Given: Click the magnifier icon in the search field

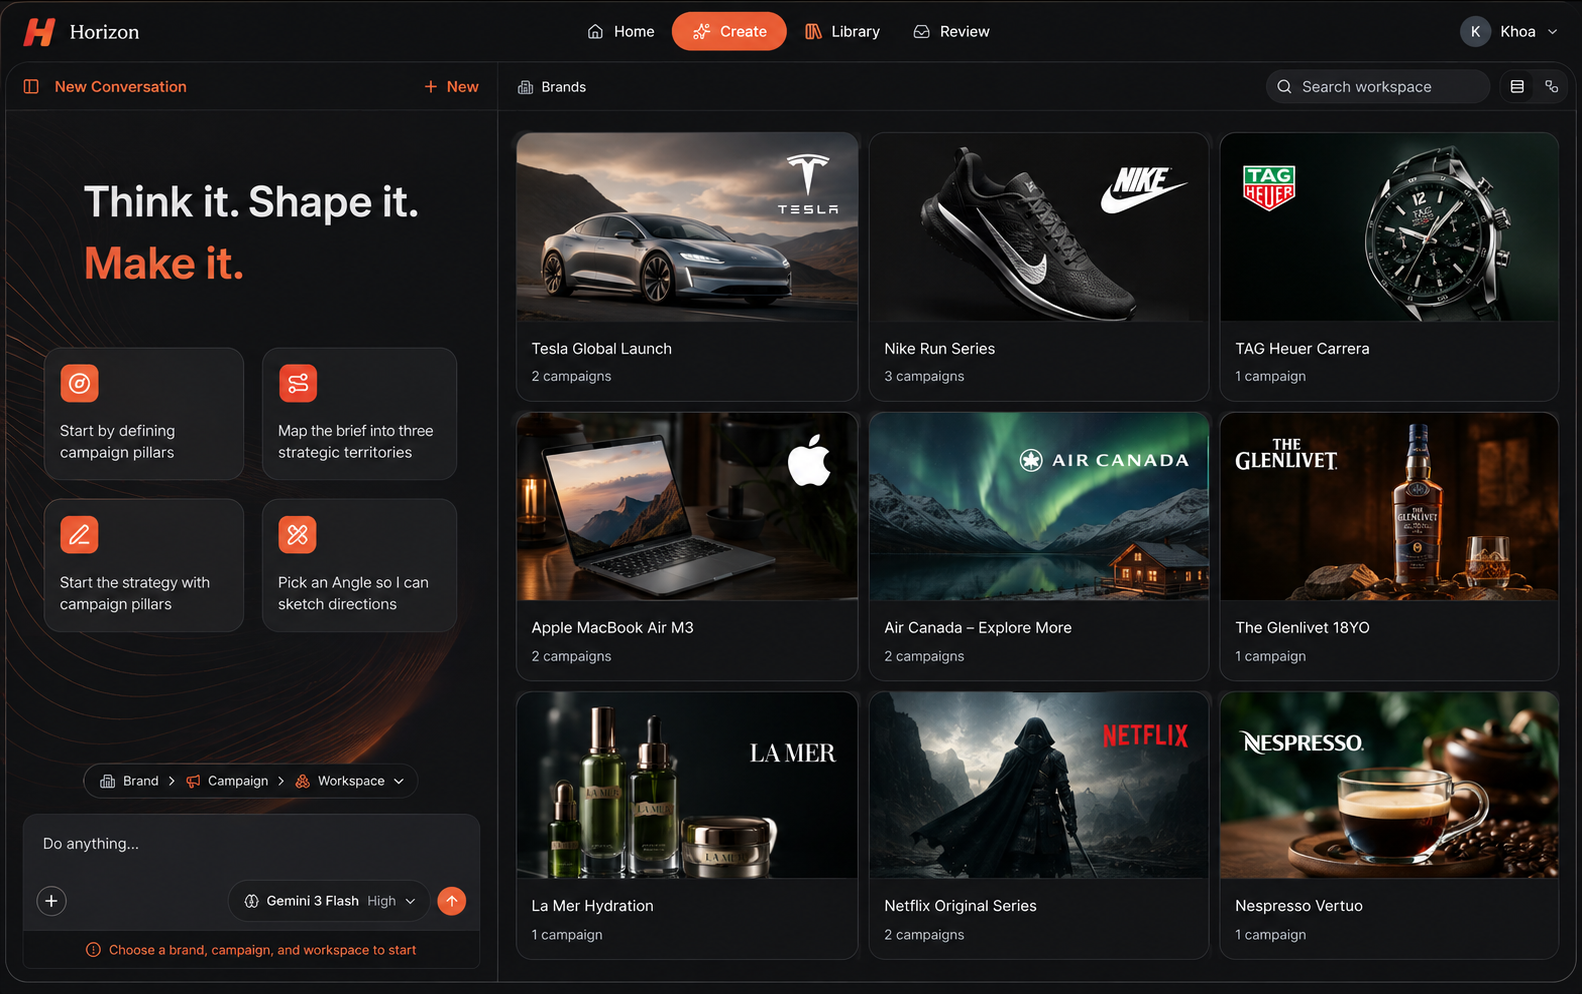Looking at the screenshot, I should pos(1284,87).
